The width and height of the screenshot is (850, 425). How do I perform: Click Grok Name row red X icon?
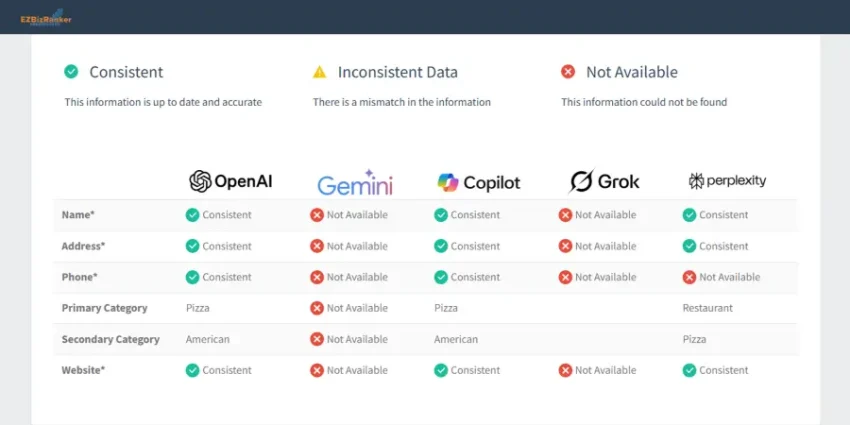pyautogui.click(x=565, y=215)
